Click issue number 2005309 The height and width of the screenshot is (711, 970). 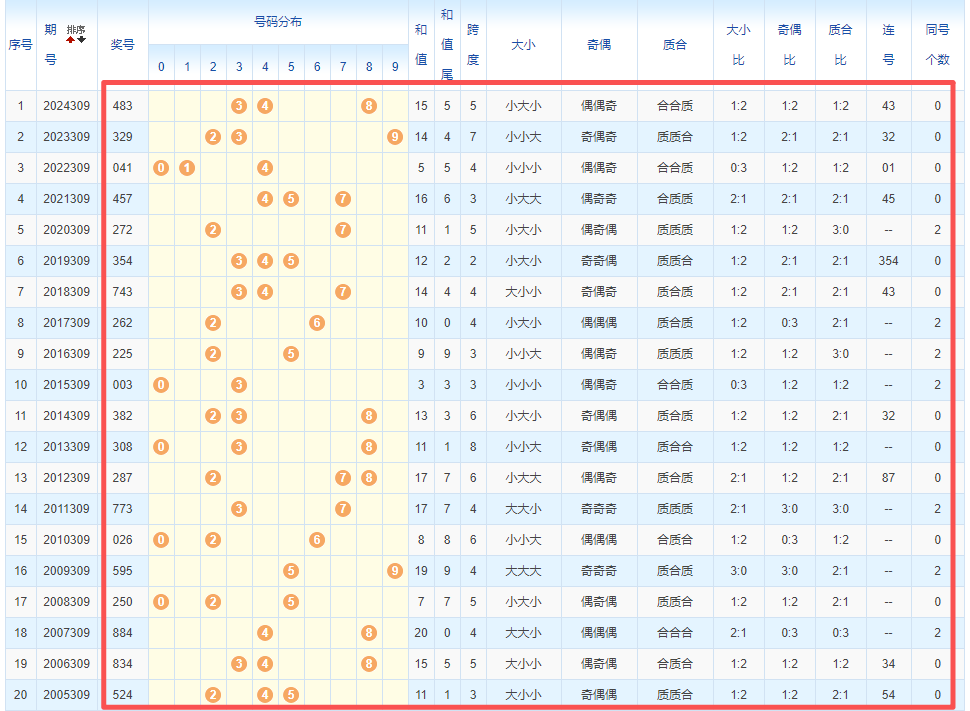pyautogui.click(x=66, y=695)
